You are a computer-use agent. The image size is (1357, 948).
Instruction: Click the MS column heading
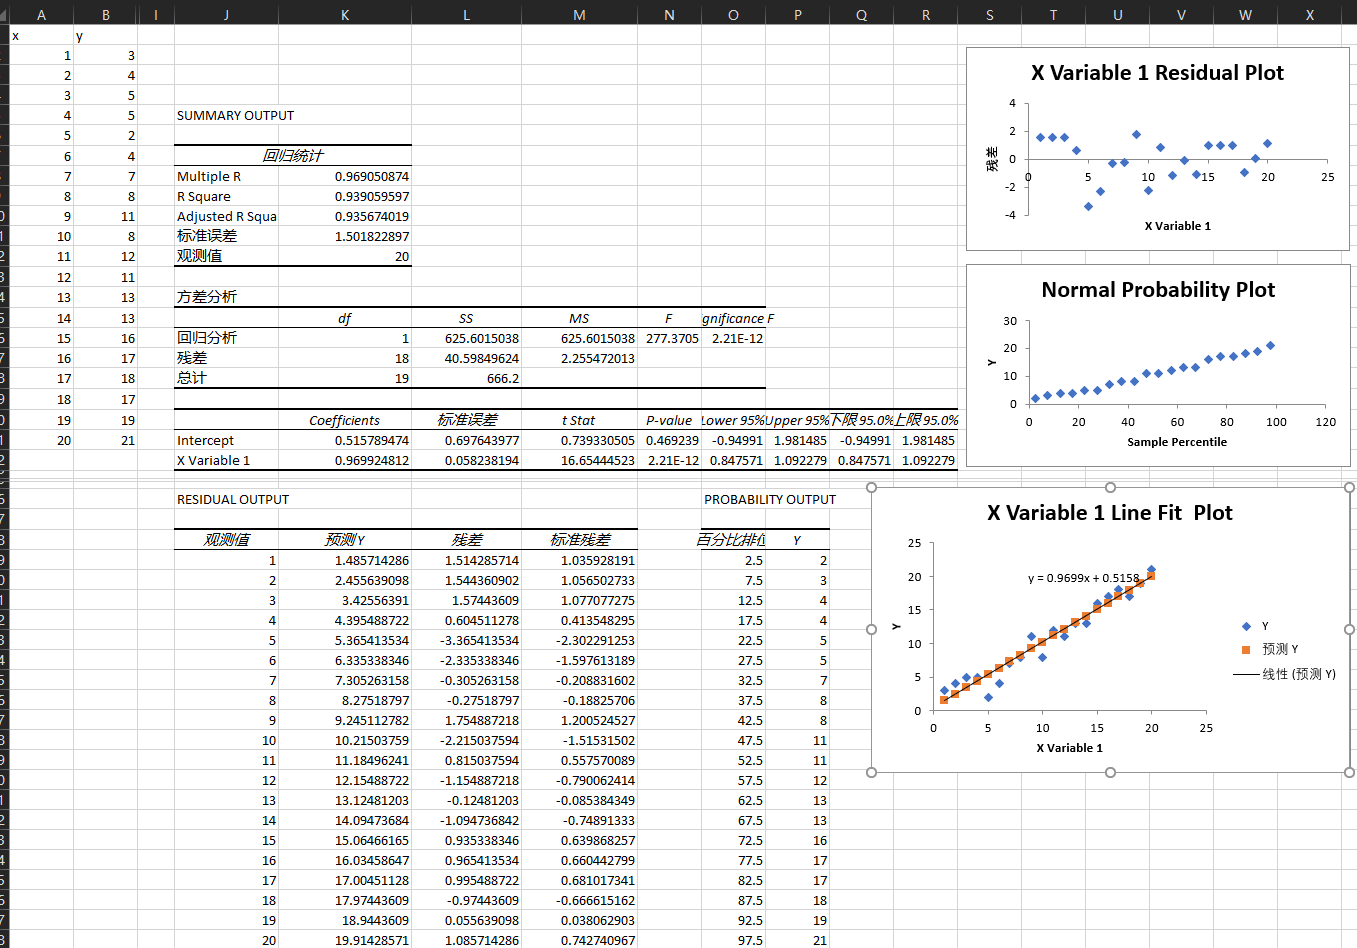tap(579, 318)
